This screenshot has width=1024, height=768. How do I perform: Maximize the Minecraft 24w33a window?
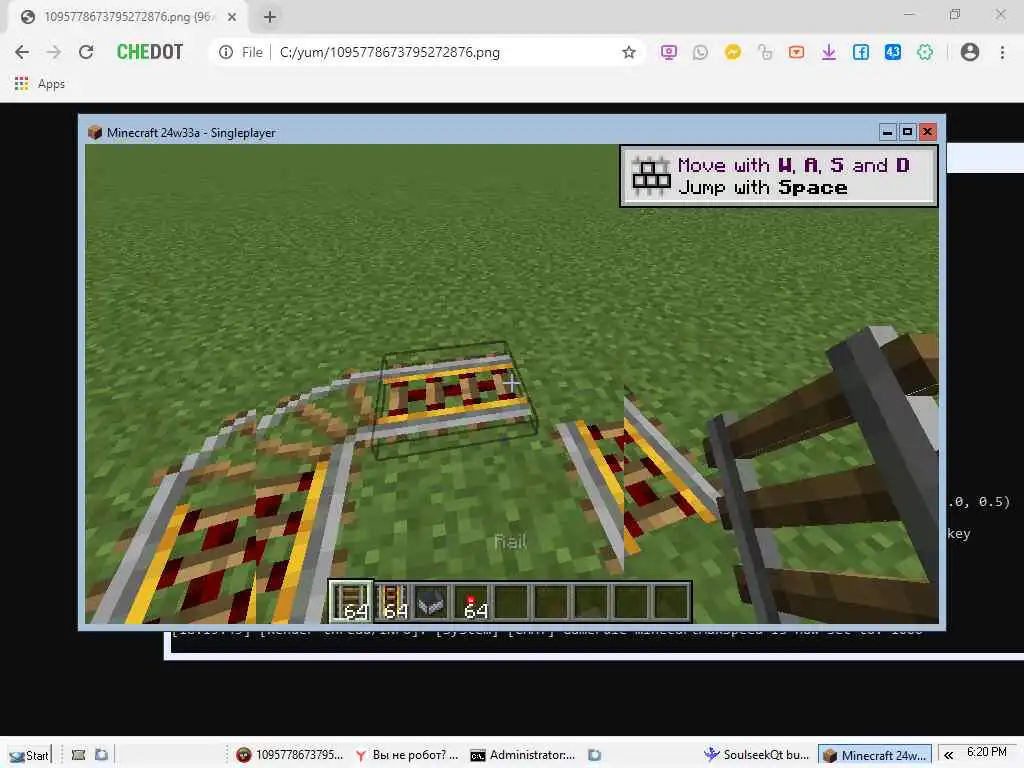907,132
